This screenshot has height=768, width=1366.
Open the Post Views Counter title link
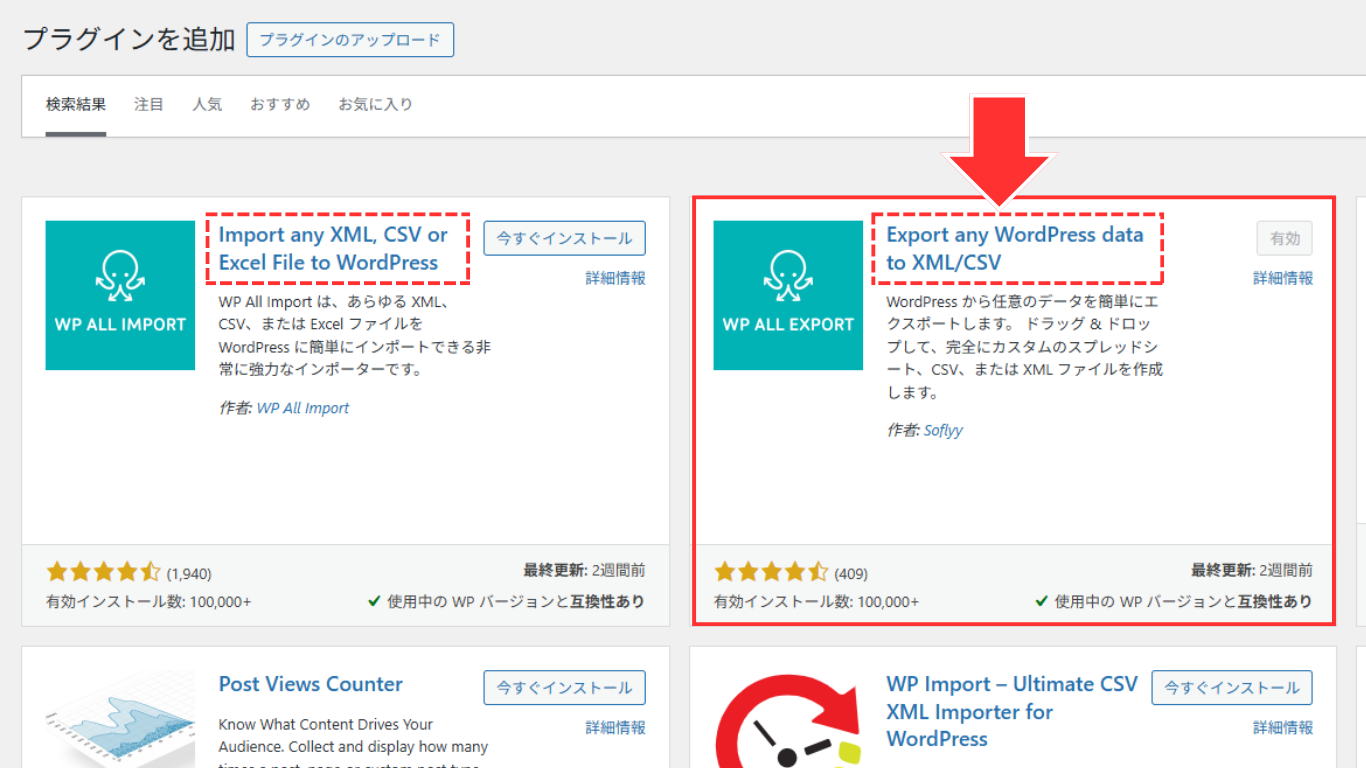click(311, 684)
